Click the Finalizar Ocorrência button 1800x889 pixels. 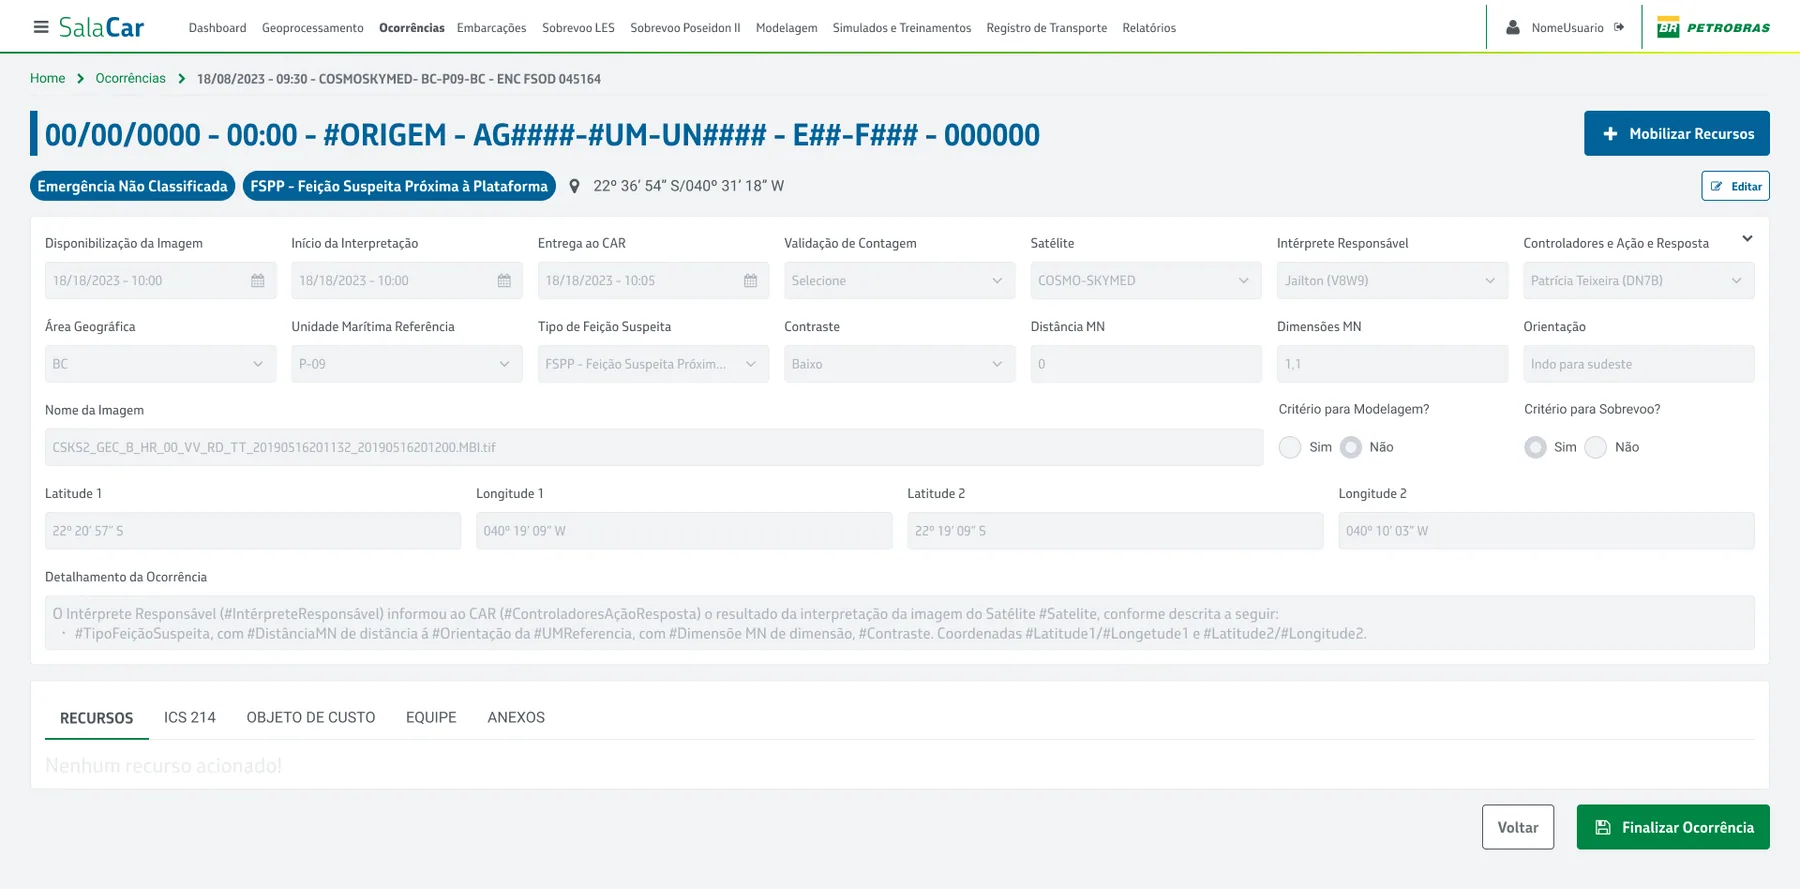tap(1673, 827)
